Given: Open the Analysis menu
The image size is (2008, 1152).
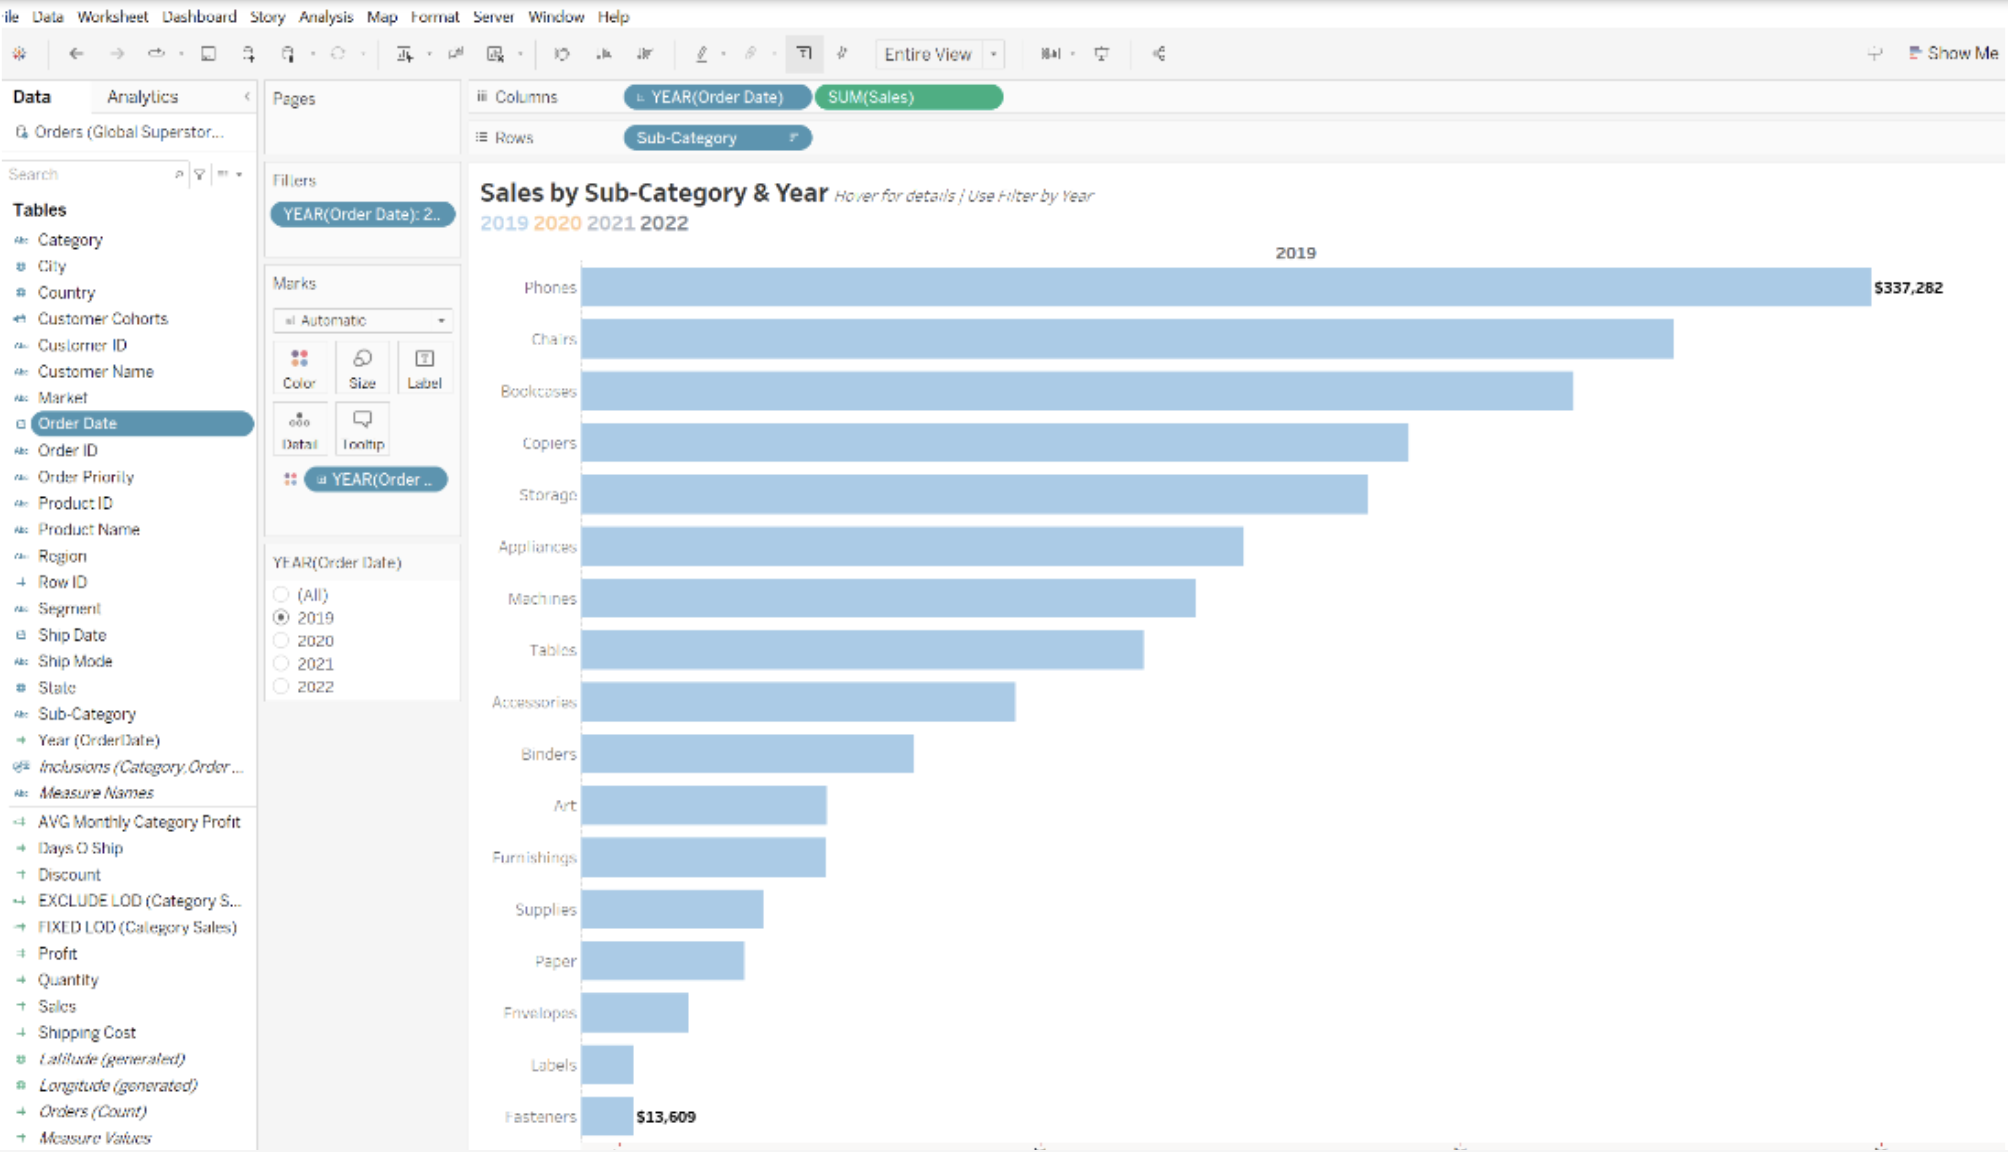Looking at the screenshot, I should coord(325,16).
